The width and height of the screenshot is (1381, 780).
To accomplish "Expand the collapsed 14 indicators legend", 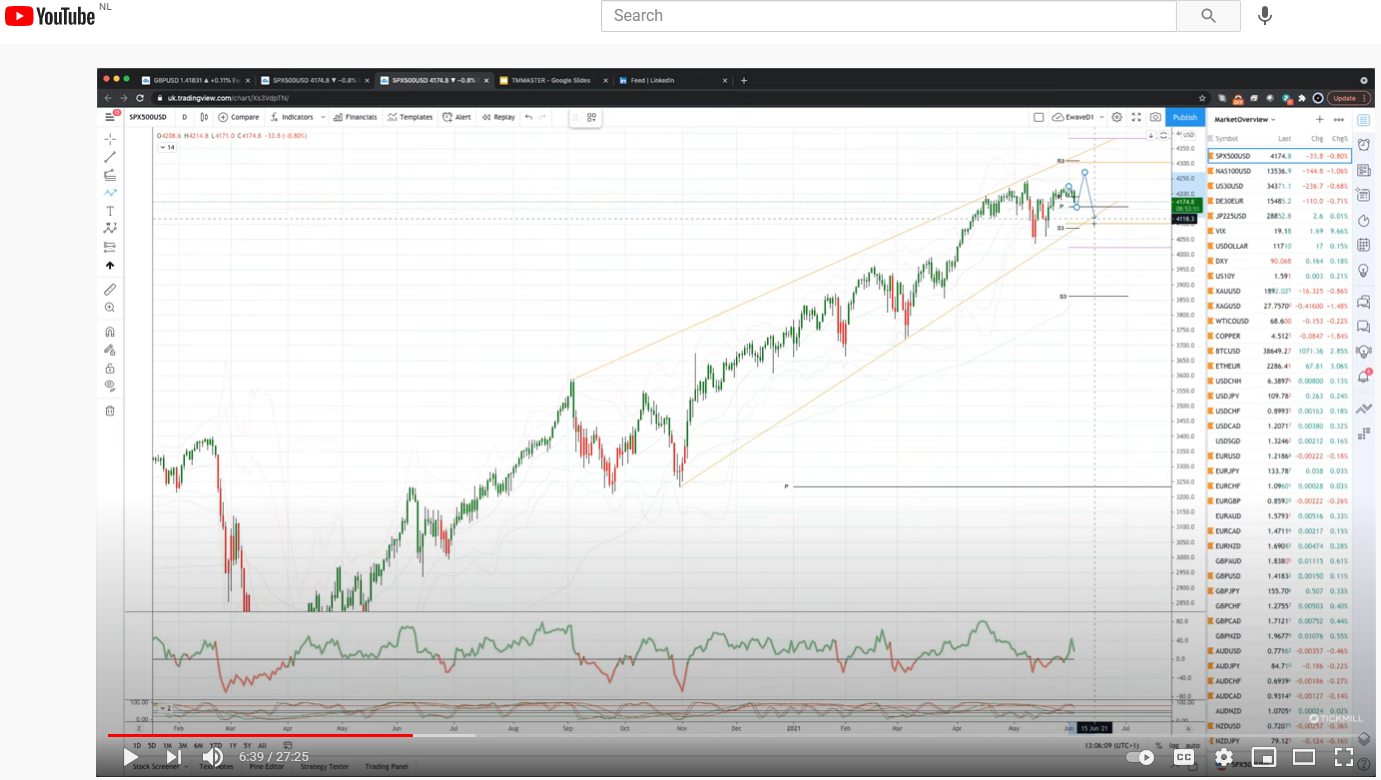I will [167, 147].
